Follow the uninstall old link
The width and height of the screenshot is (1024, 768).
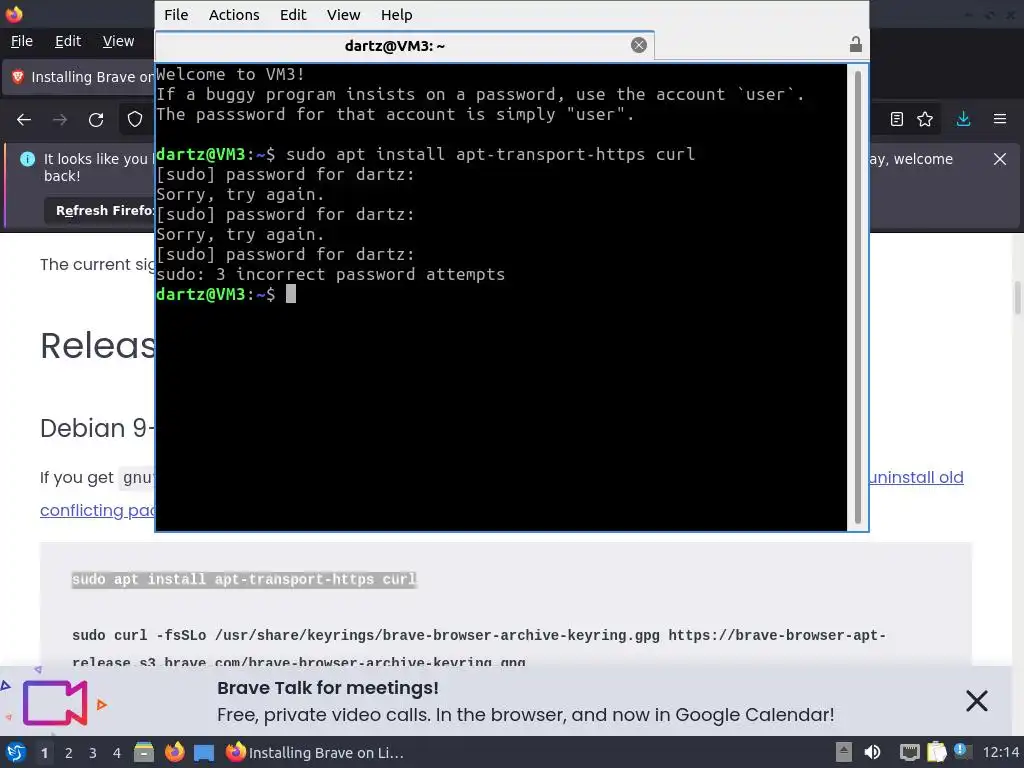[916, 477]
